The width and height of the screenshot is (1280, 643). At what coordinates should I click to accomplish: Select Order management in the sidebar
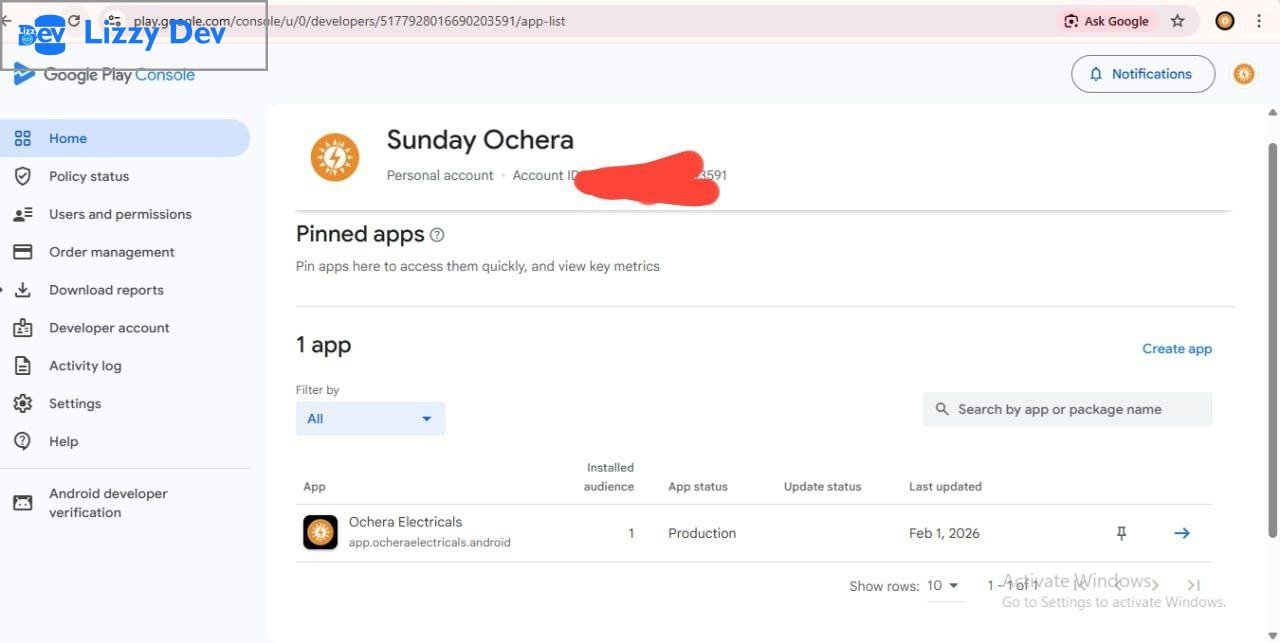[x=111, y=252]
